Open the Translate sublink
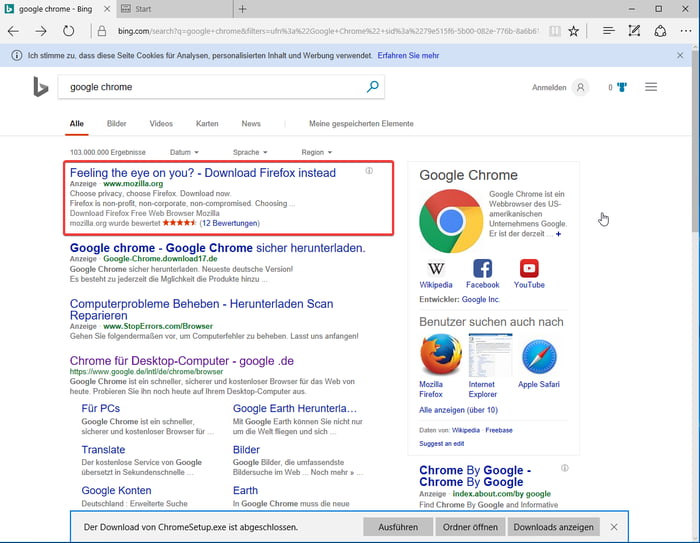Screen dimensions: 700x543 point(103,450)
